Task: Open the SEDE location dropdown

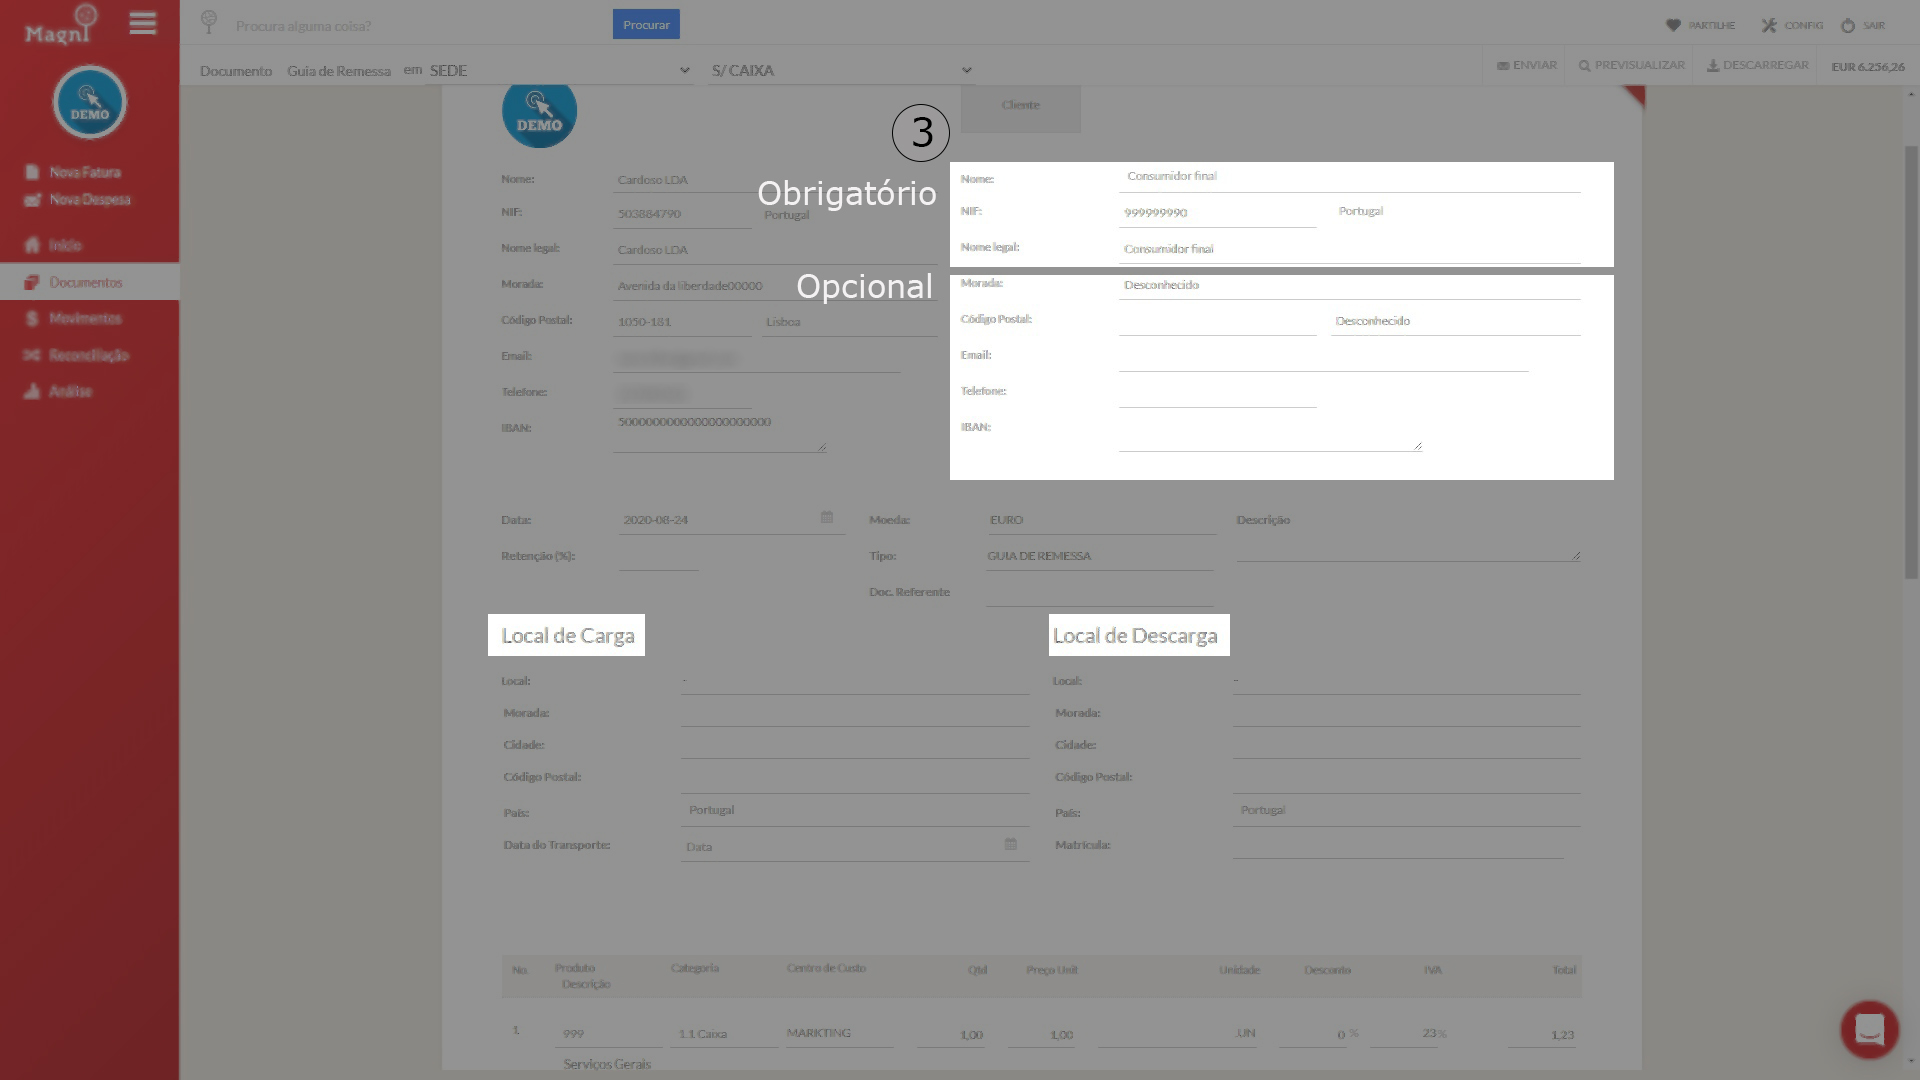Action: tap(559, 70)
